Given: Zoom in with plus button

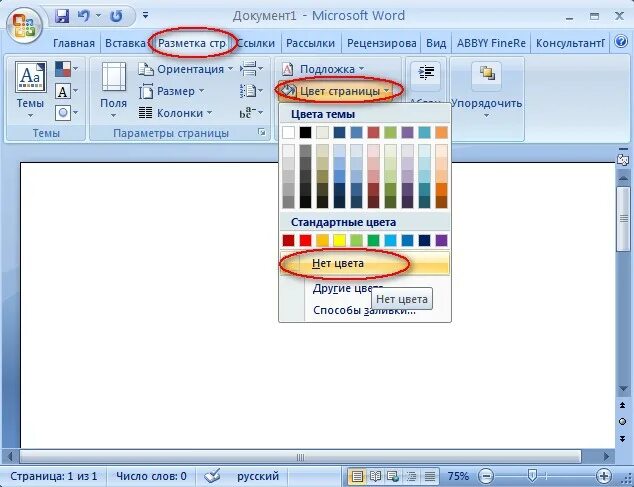Looking at the screenshot, I should (603, 476).
